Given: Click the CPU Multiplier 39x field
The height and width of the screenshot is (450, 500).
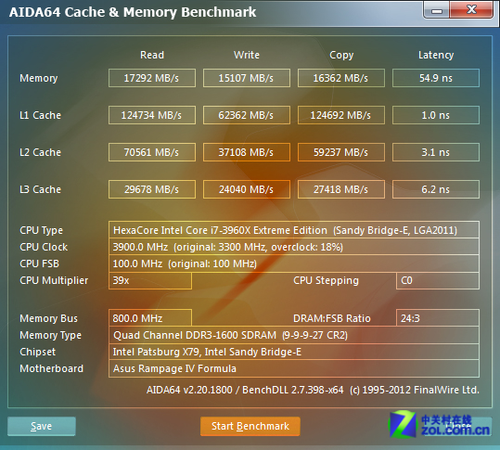Looking at the screenshot, I should point(150,280).
